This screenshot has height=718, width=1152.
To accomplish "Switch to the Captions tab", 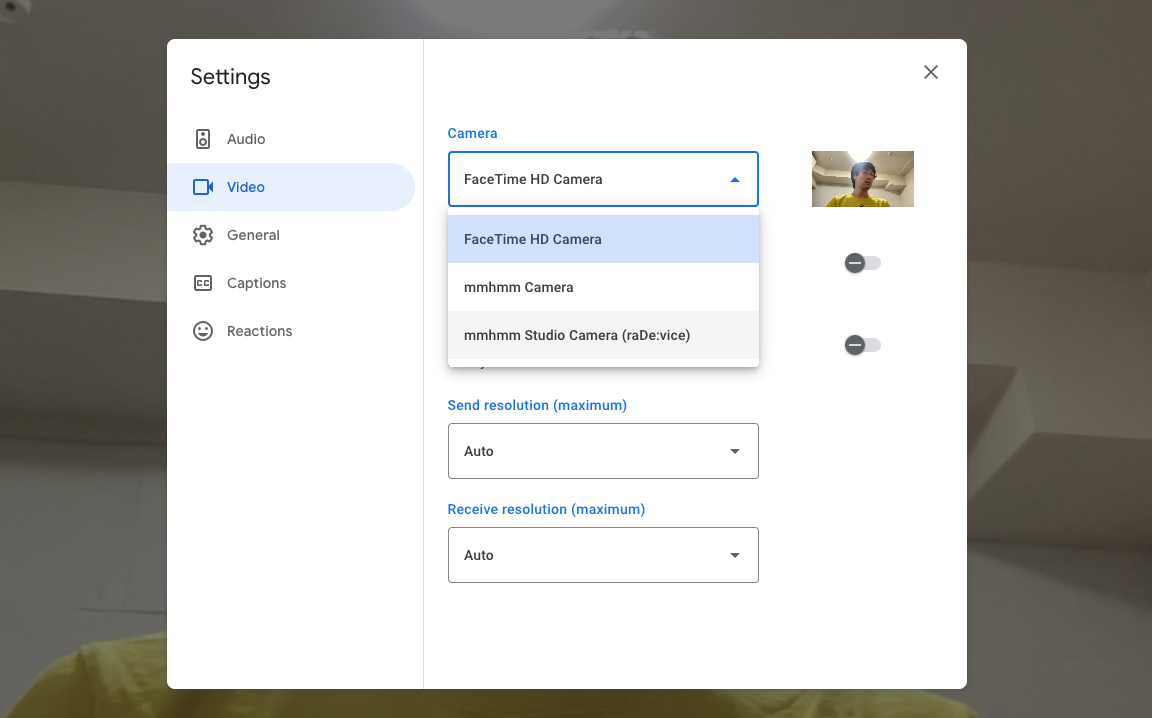I will (291, 283).
